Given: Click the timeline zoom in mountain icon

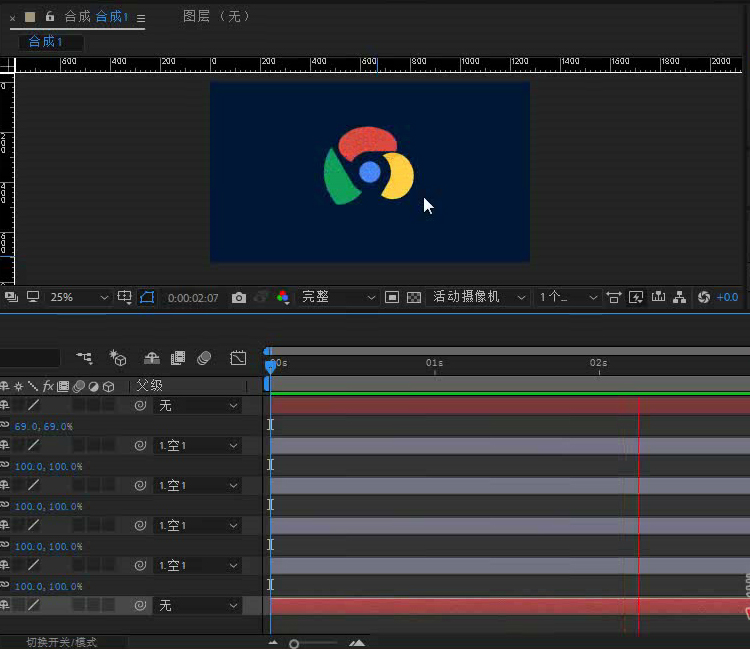Looking at the screenshot, I should (x=357, y=643).
